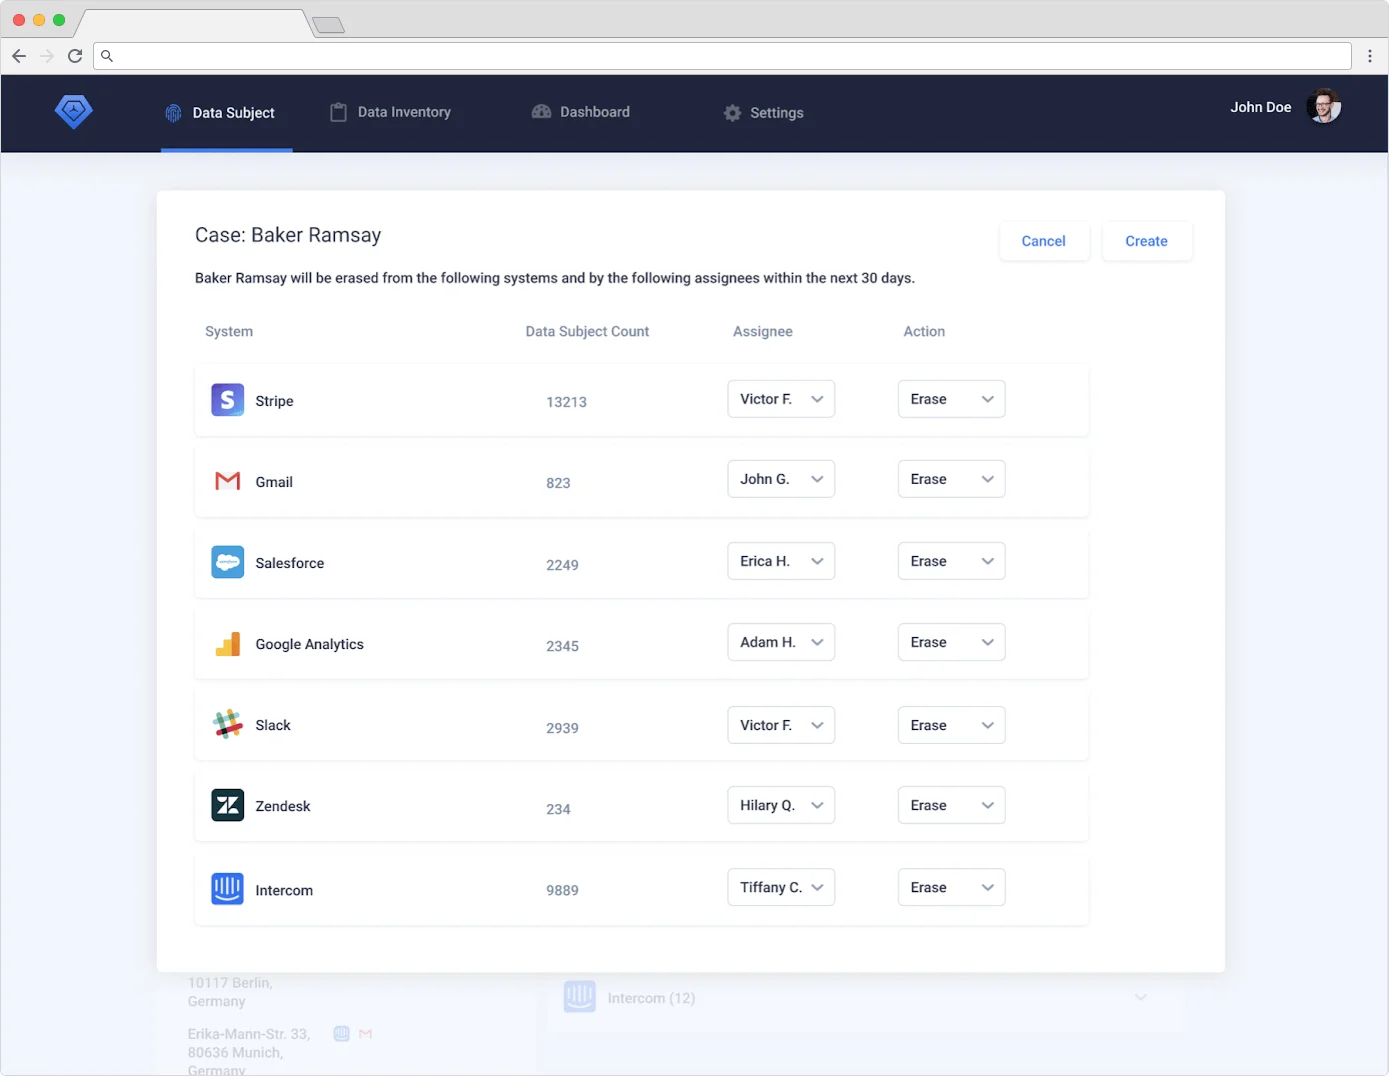1389x1076 pixels.
Task: Click the Intercom count 9889
Action: click(562, 890)
